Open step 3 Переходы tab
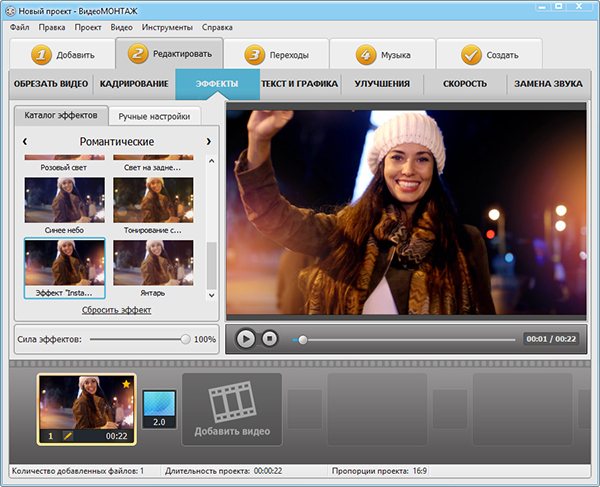Image resolution: width=600 pixels, height=487 pixels. (276, 55)
